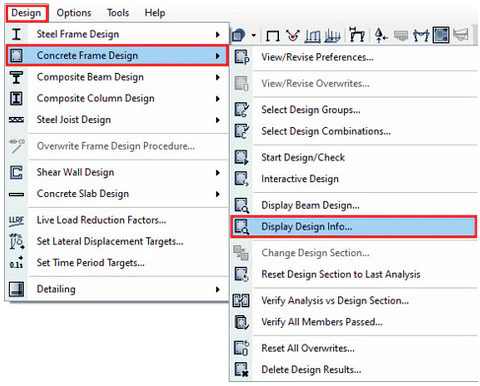Select Steel Joist Design entry
The height and width of the screenshot is (386, 480).
(117, 120)
